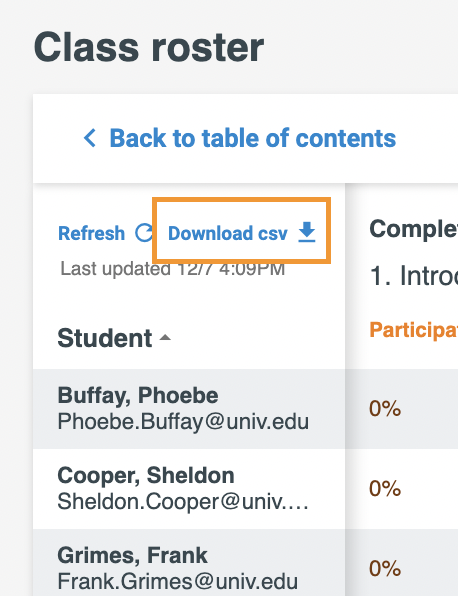Screen dimensions: 458x596
Task: Click Phoebe Buffay's 0% participation value
Action: [x=385, y=409]
